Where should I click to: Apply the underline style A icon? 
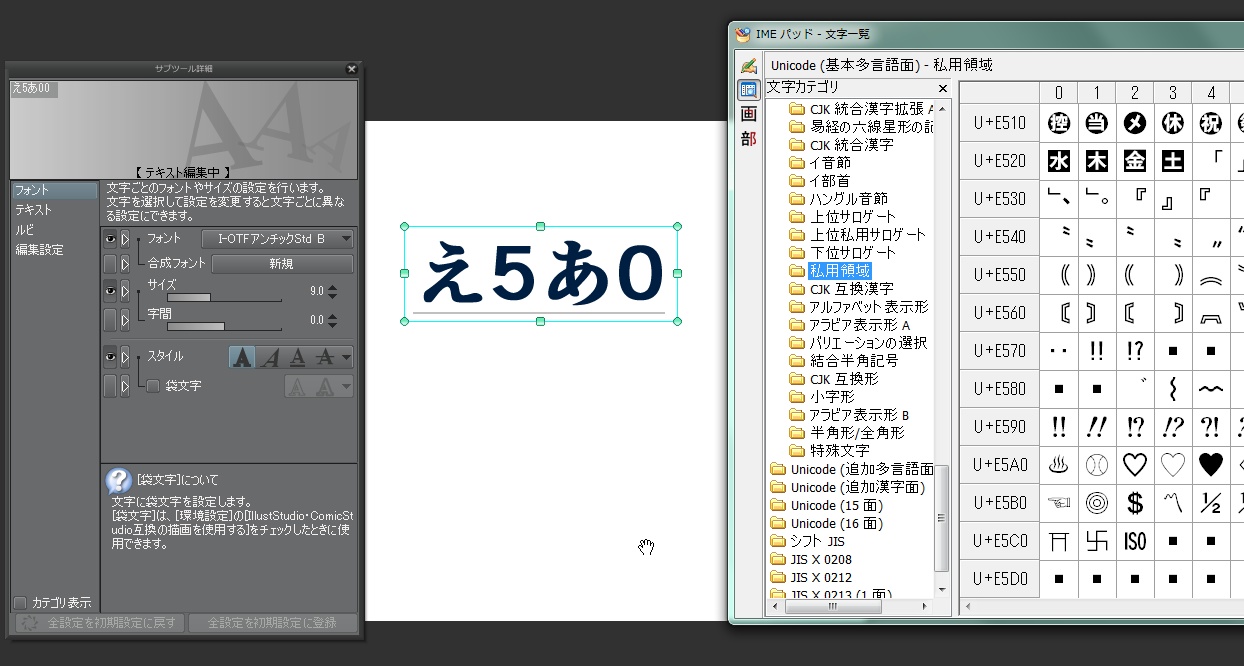(297, 357)
